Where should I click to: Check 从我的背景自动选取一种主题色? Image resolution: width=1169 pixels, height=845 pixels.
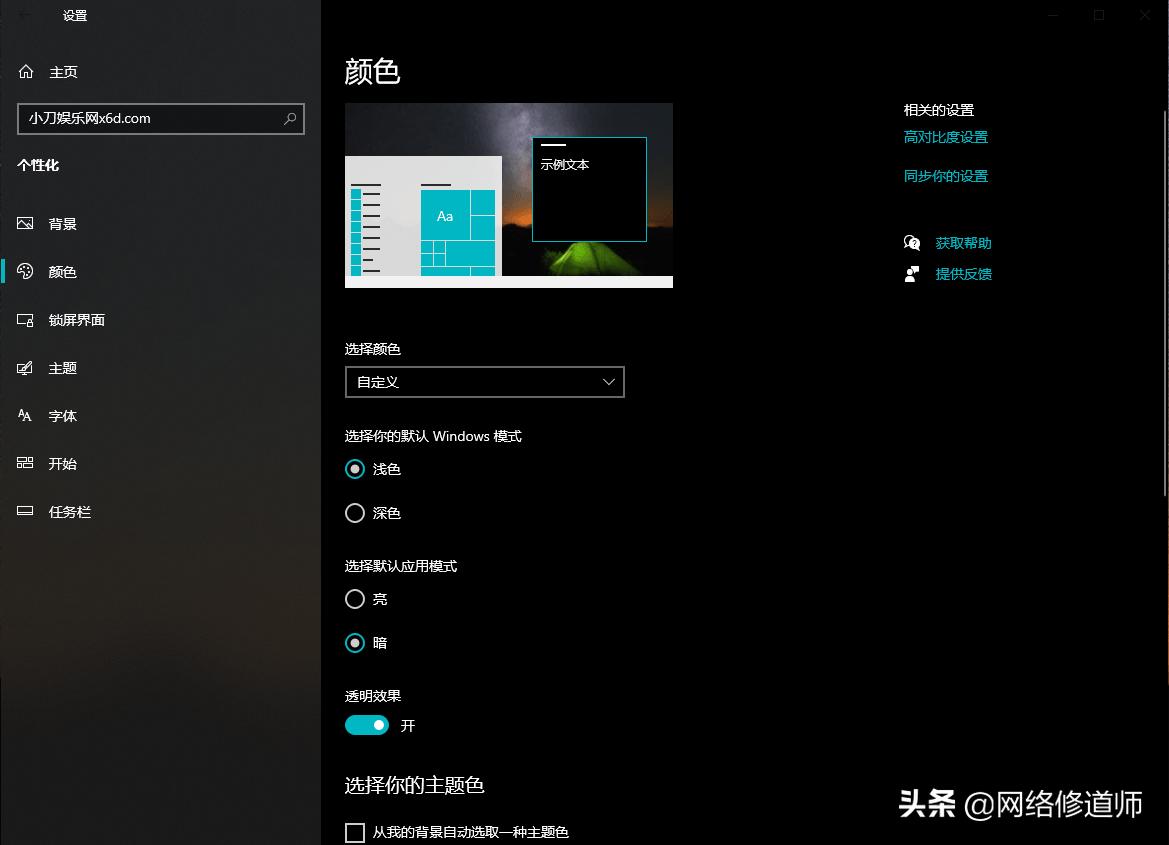pos(355,831)
